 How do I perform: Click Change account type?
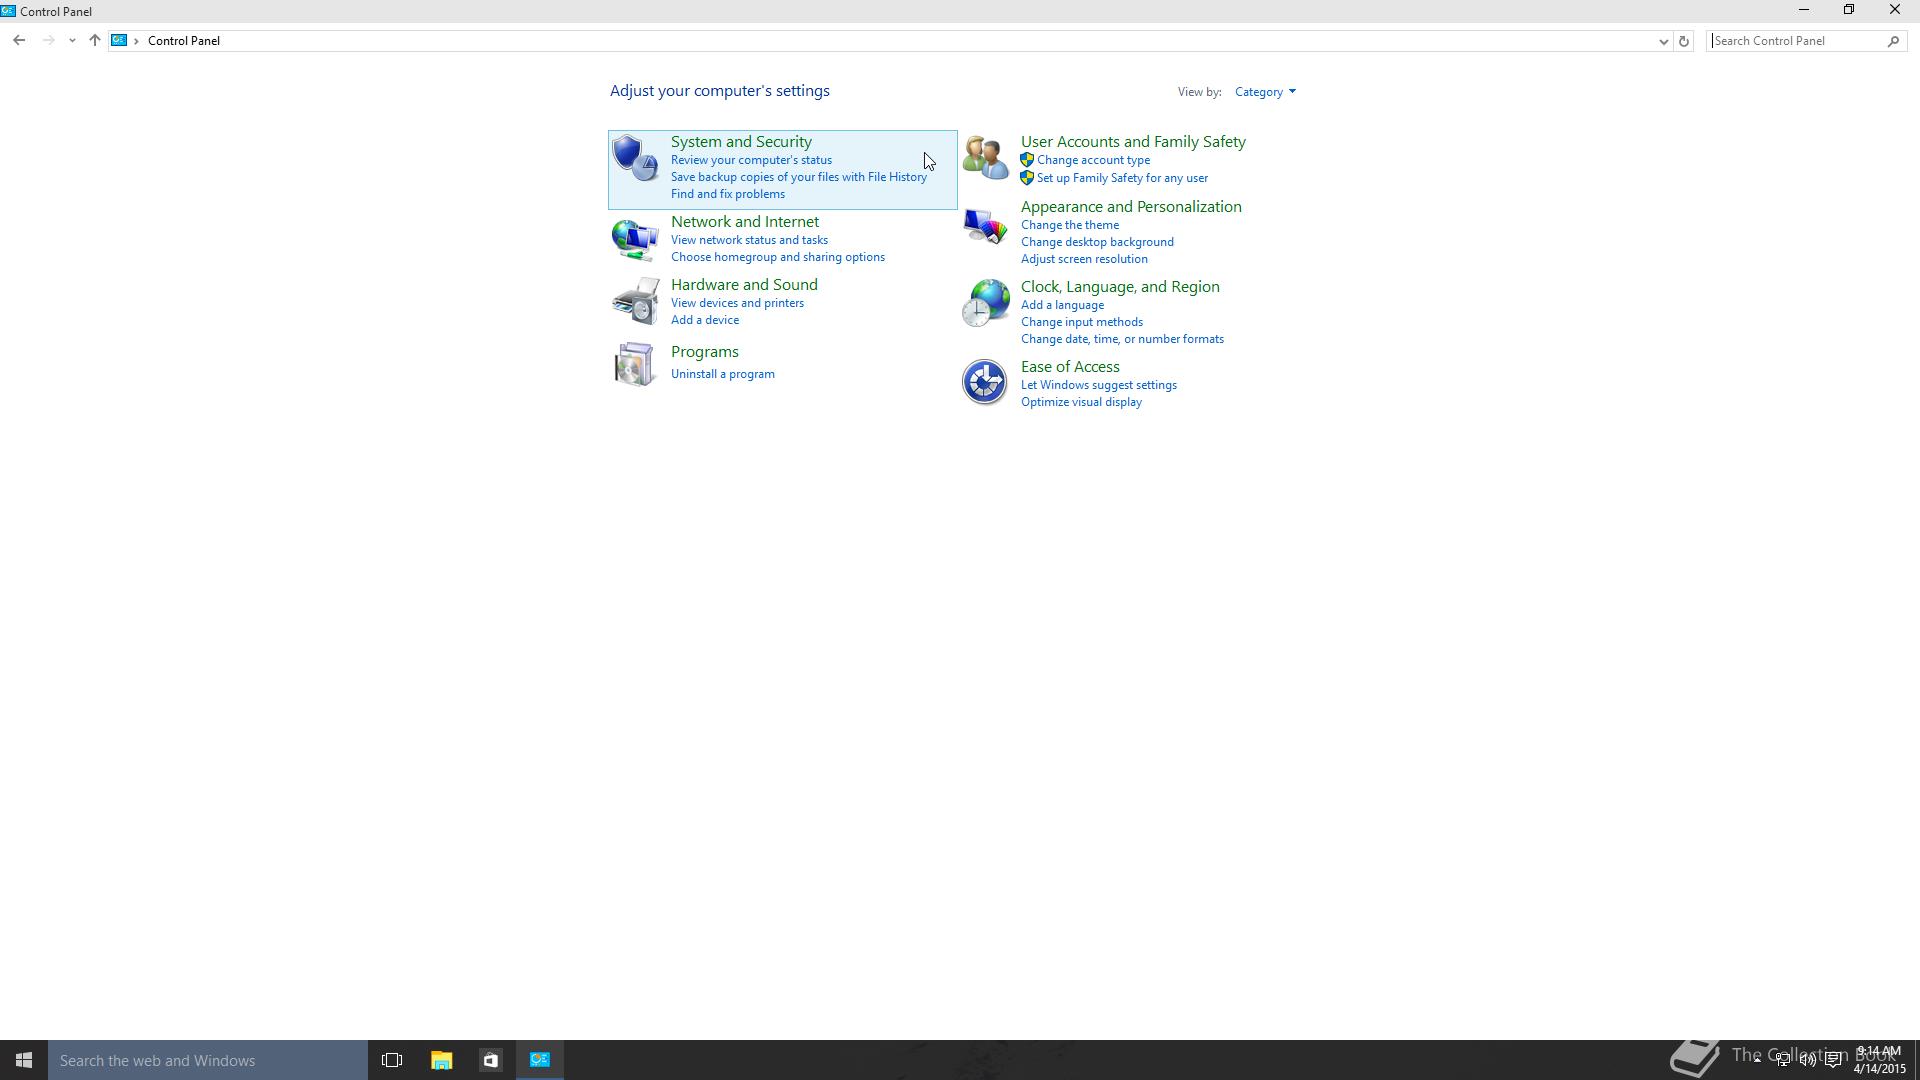click(x=1093, y=160)
